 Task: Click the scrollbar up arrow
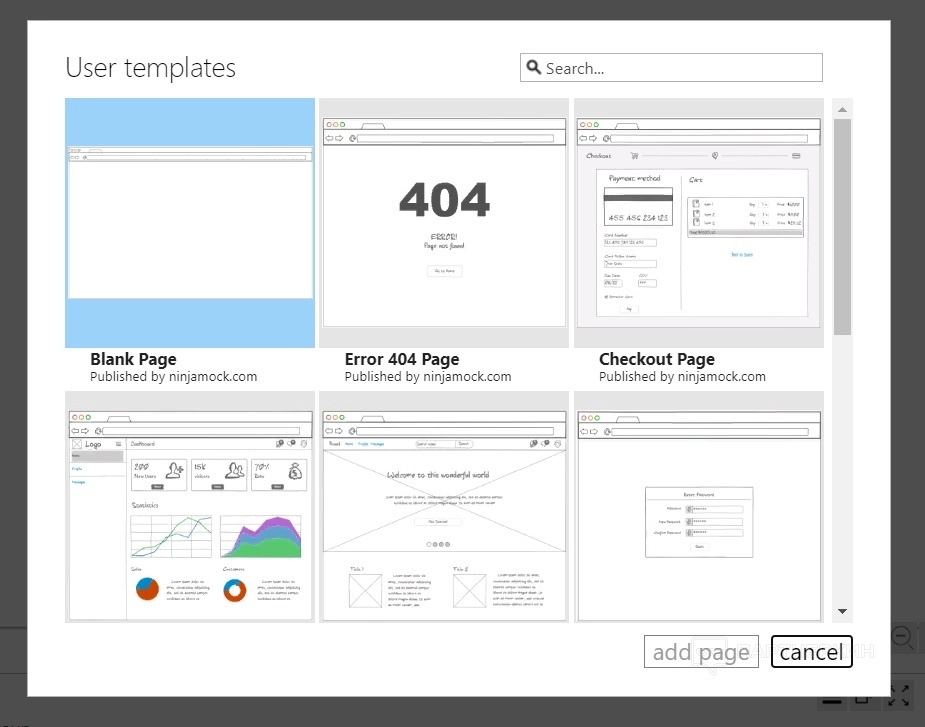(842, 110)
